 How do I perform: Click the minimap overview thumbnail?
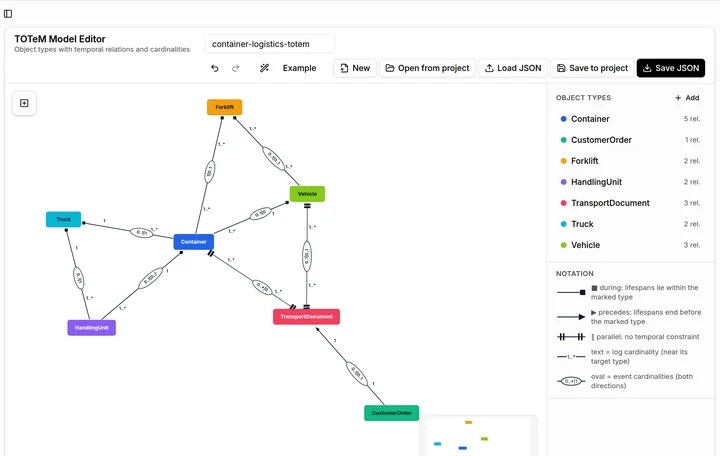click(478, 436)
